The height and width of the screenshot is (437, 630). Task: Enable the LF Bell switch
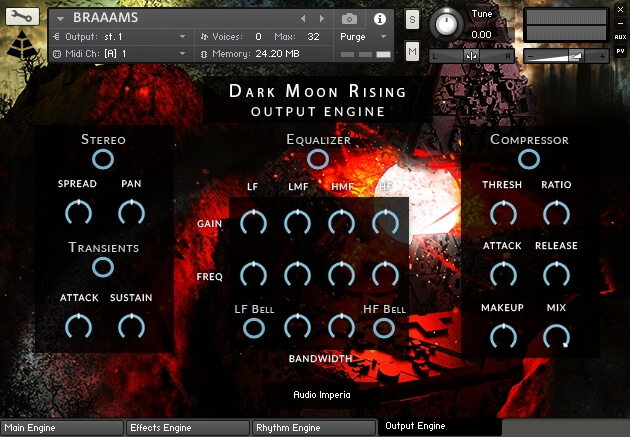(x=254, y=328)
